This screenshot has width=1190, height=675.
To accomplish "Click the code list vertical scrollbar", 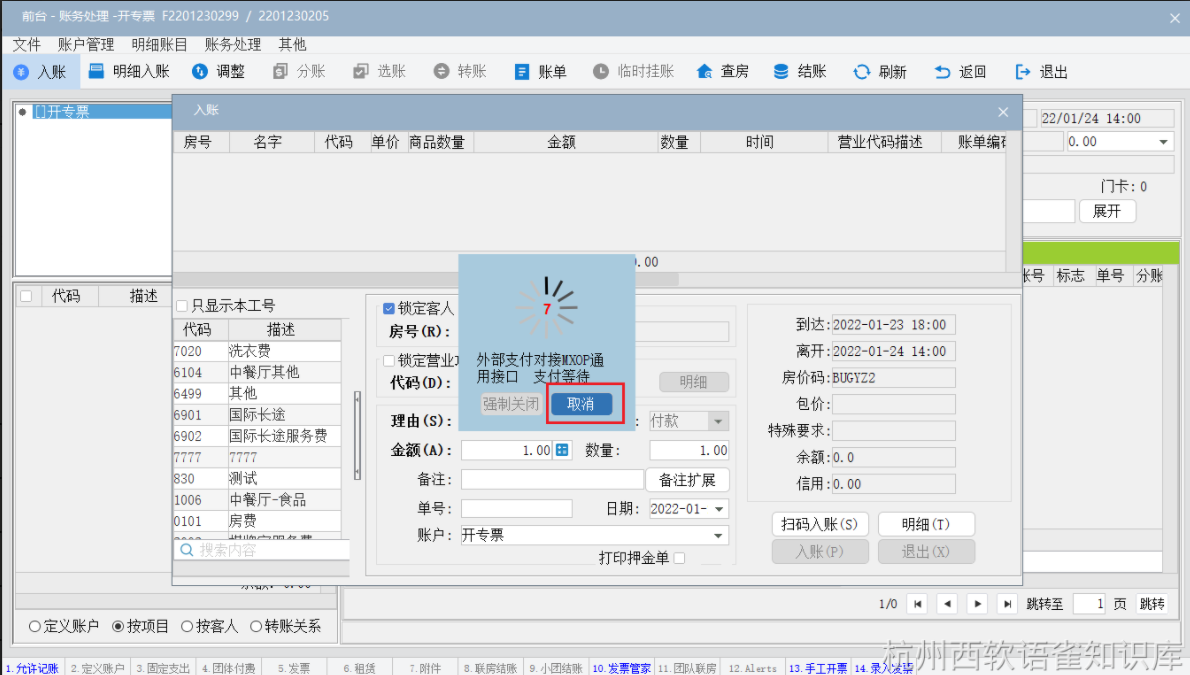I will (x=357, y=436).
